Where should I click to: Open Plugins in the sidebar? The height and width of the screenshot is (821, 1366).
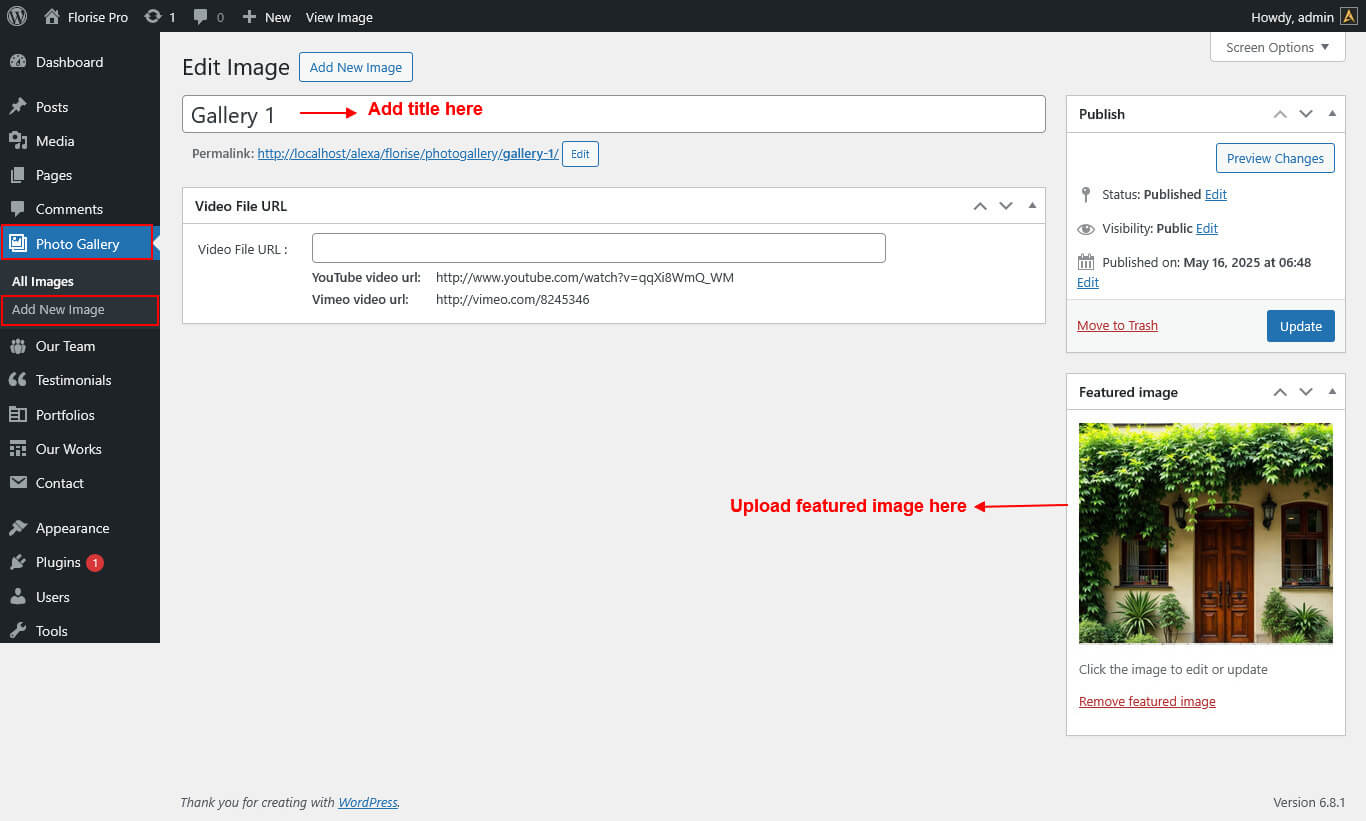pos(58,562)
